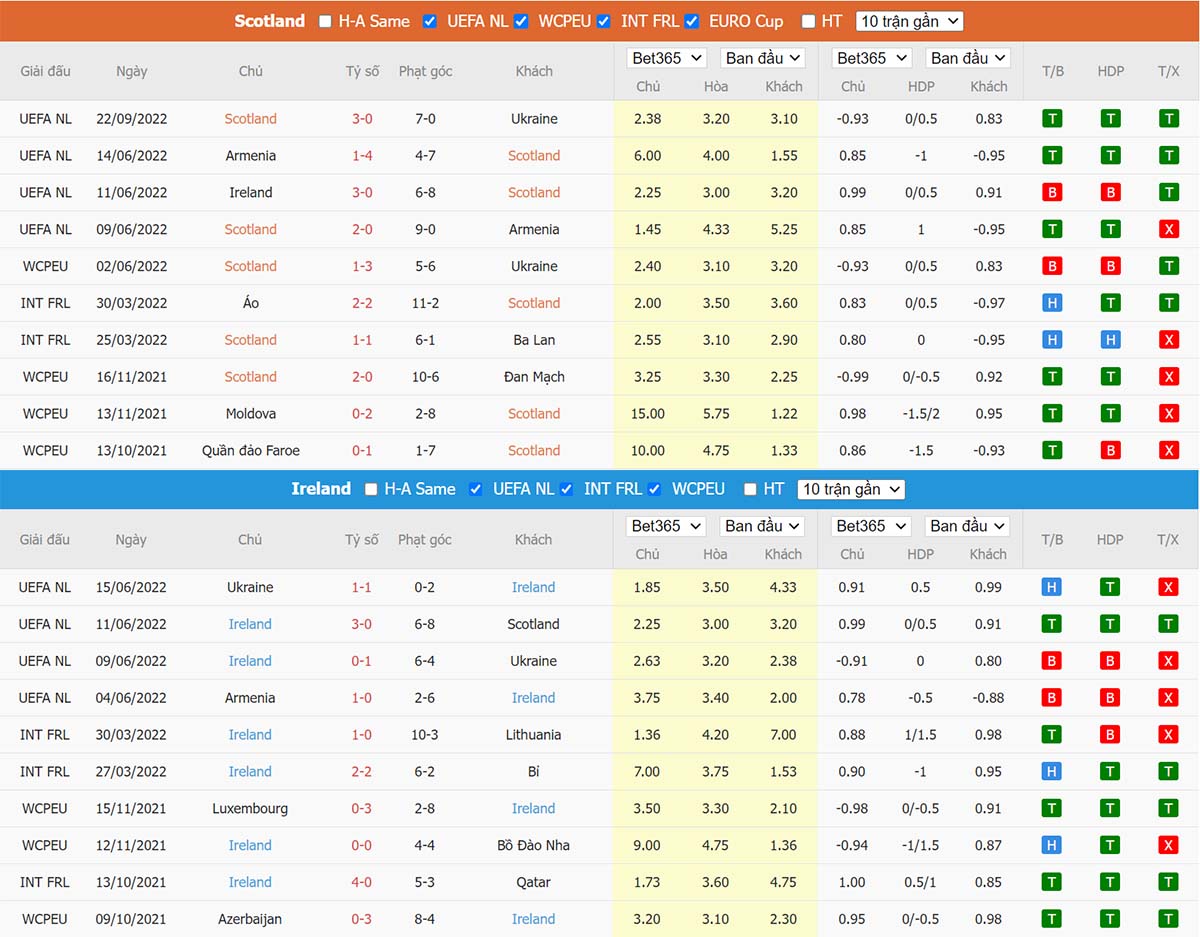Uncheck WCPEU filter in Ireland header
1200x937 pixels.
[x=654, y=489]
